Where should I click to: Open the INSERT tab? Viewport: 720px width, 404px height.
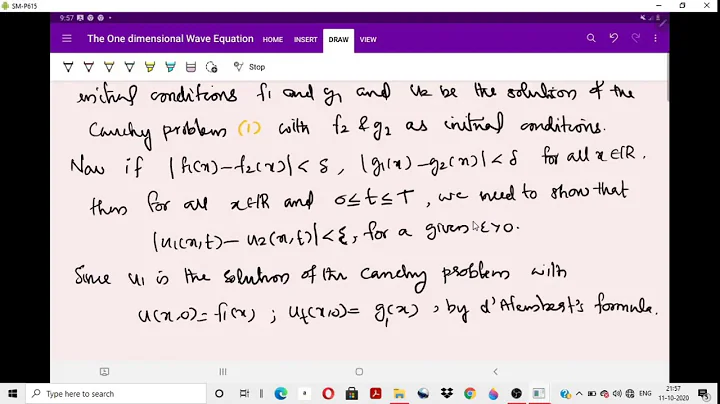[x=305, y=39]
